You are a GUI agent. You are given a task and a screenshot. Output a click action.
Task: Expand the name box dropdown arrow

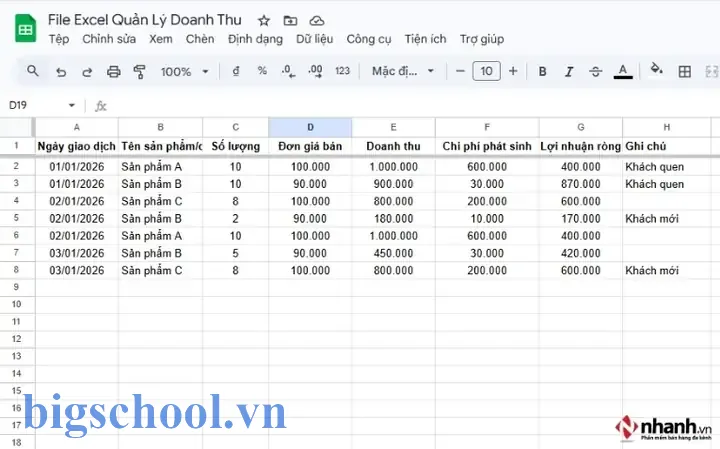click(72, 106)
